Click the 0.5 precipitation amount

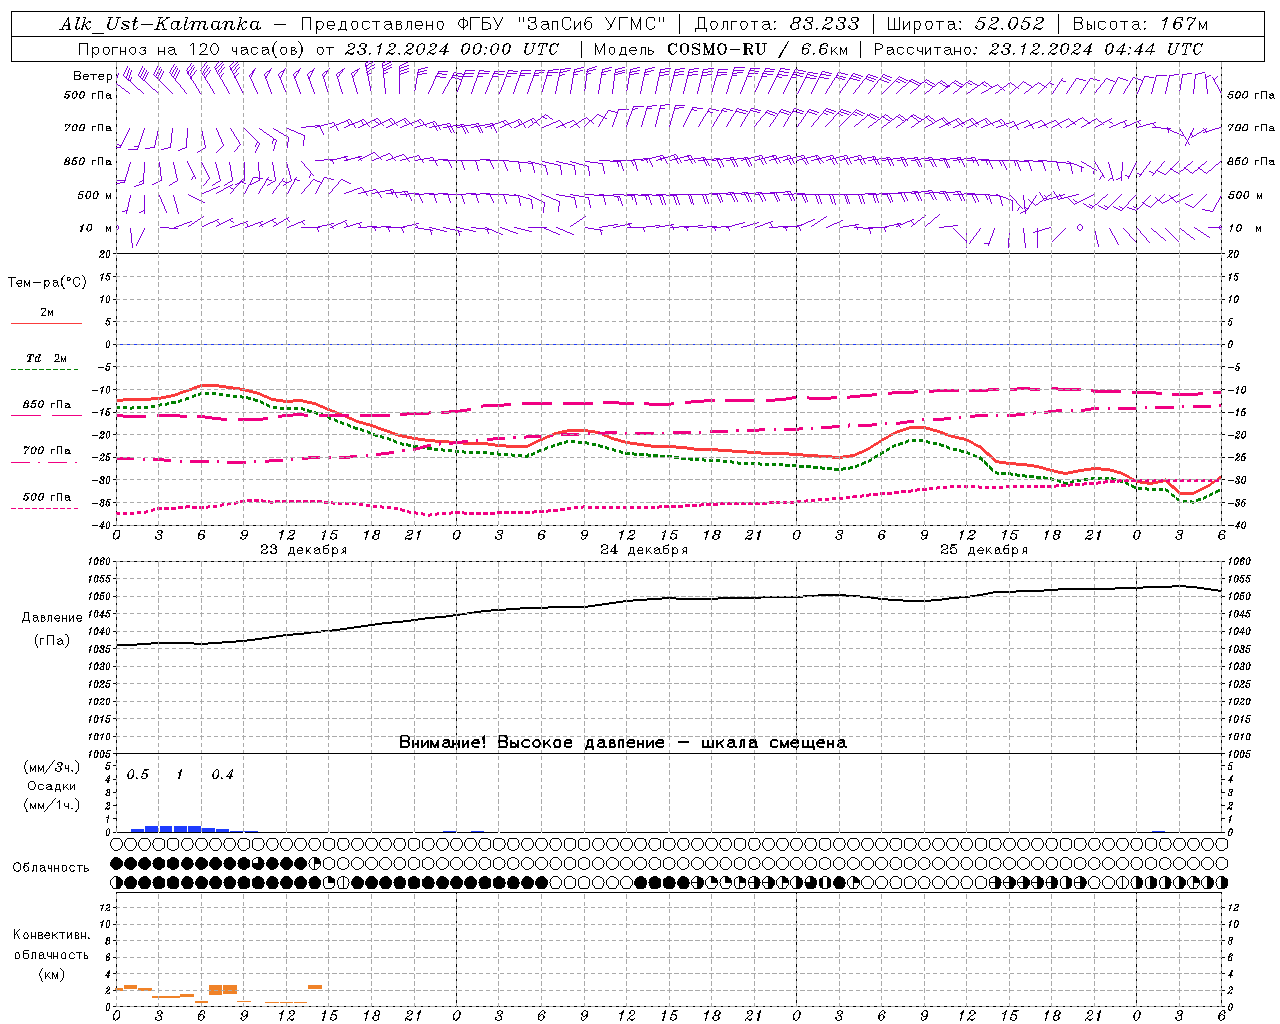point(138,775)
